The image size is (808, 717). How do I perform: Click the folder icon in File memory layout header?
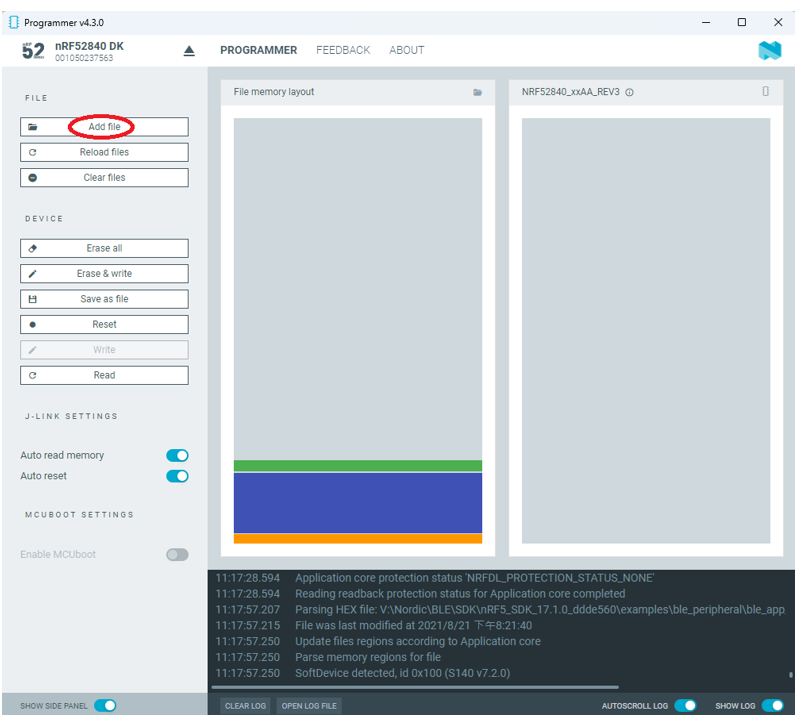[477, 92]
